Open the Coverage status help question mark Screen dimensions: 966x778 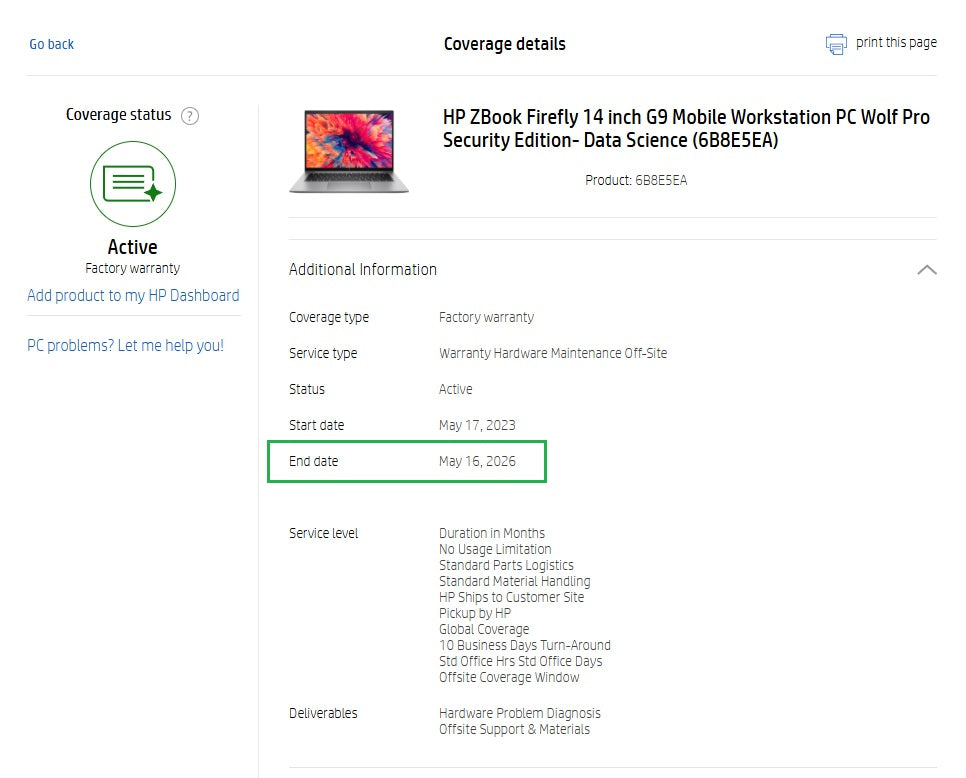point(190,116)
